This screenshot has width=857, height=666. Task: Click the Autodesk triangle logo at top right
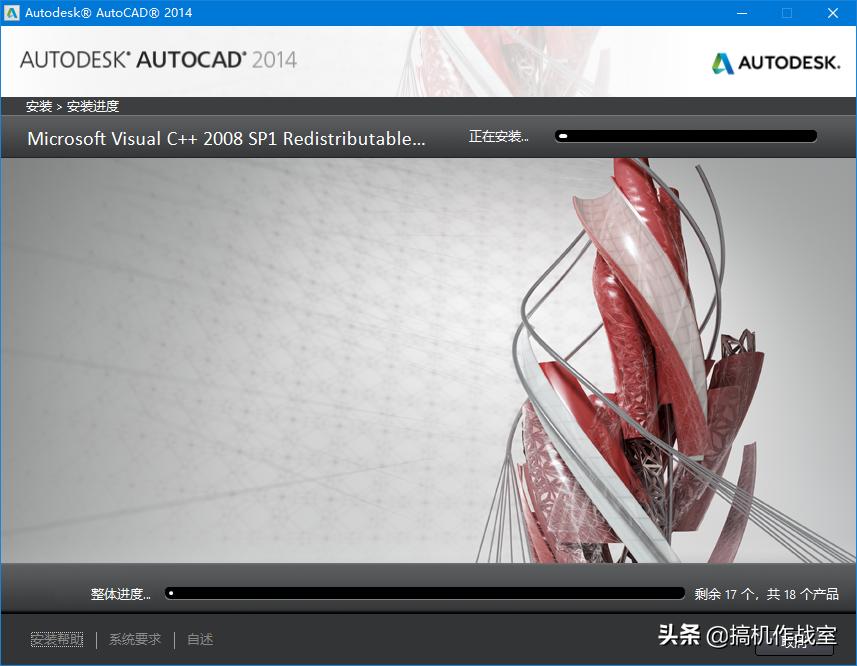720,61
